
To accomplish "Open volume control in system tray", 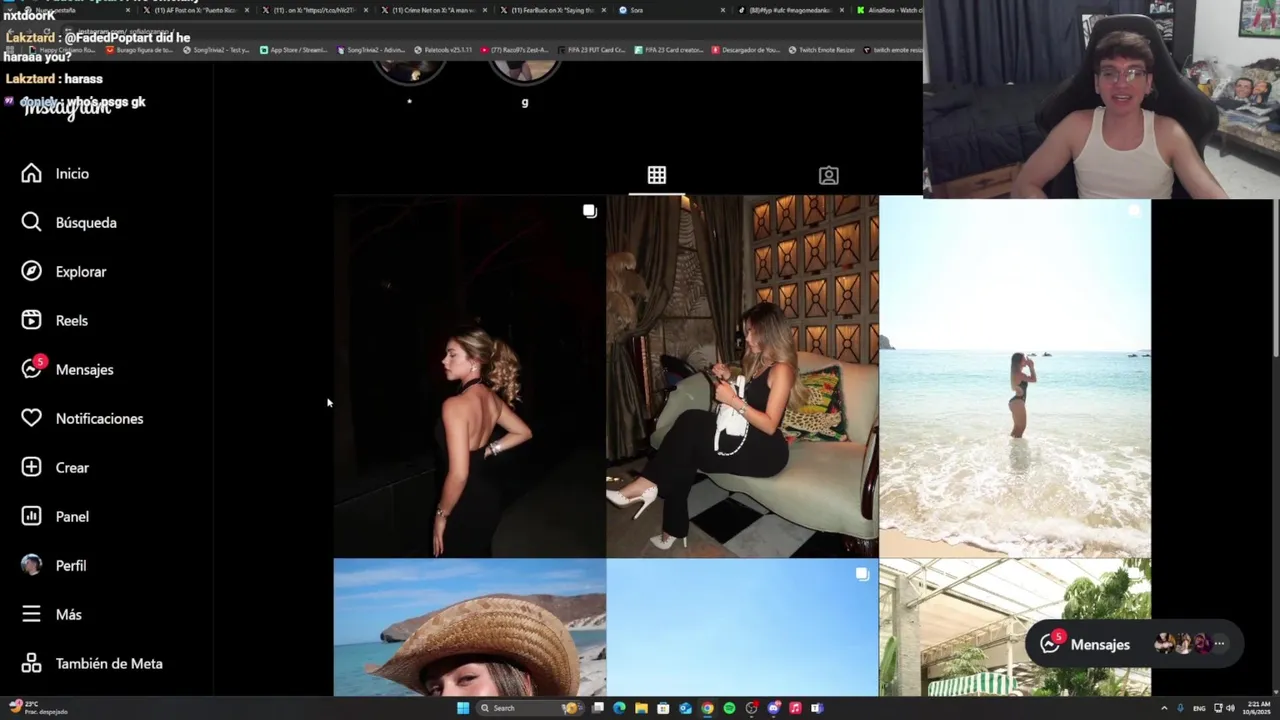I will pos(1230,708).
